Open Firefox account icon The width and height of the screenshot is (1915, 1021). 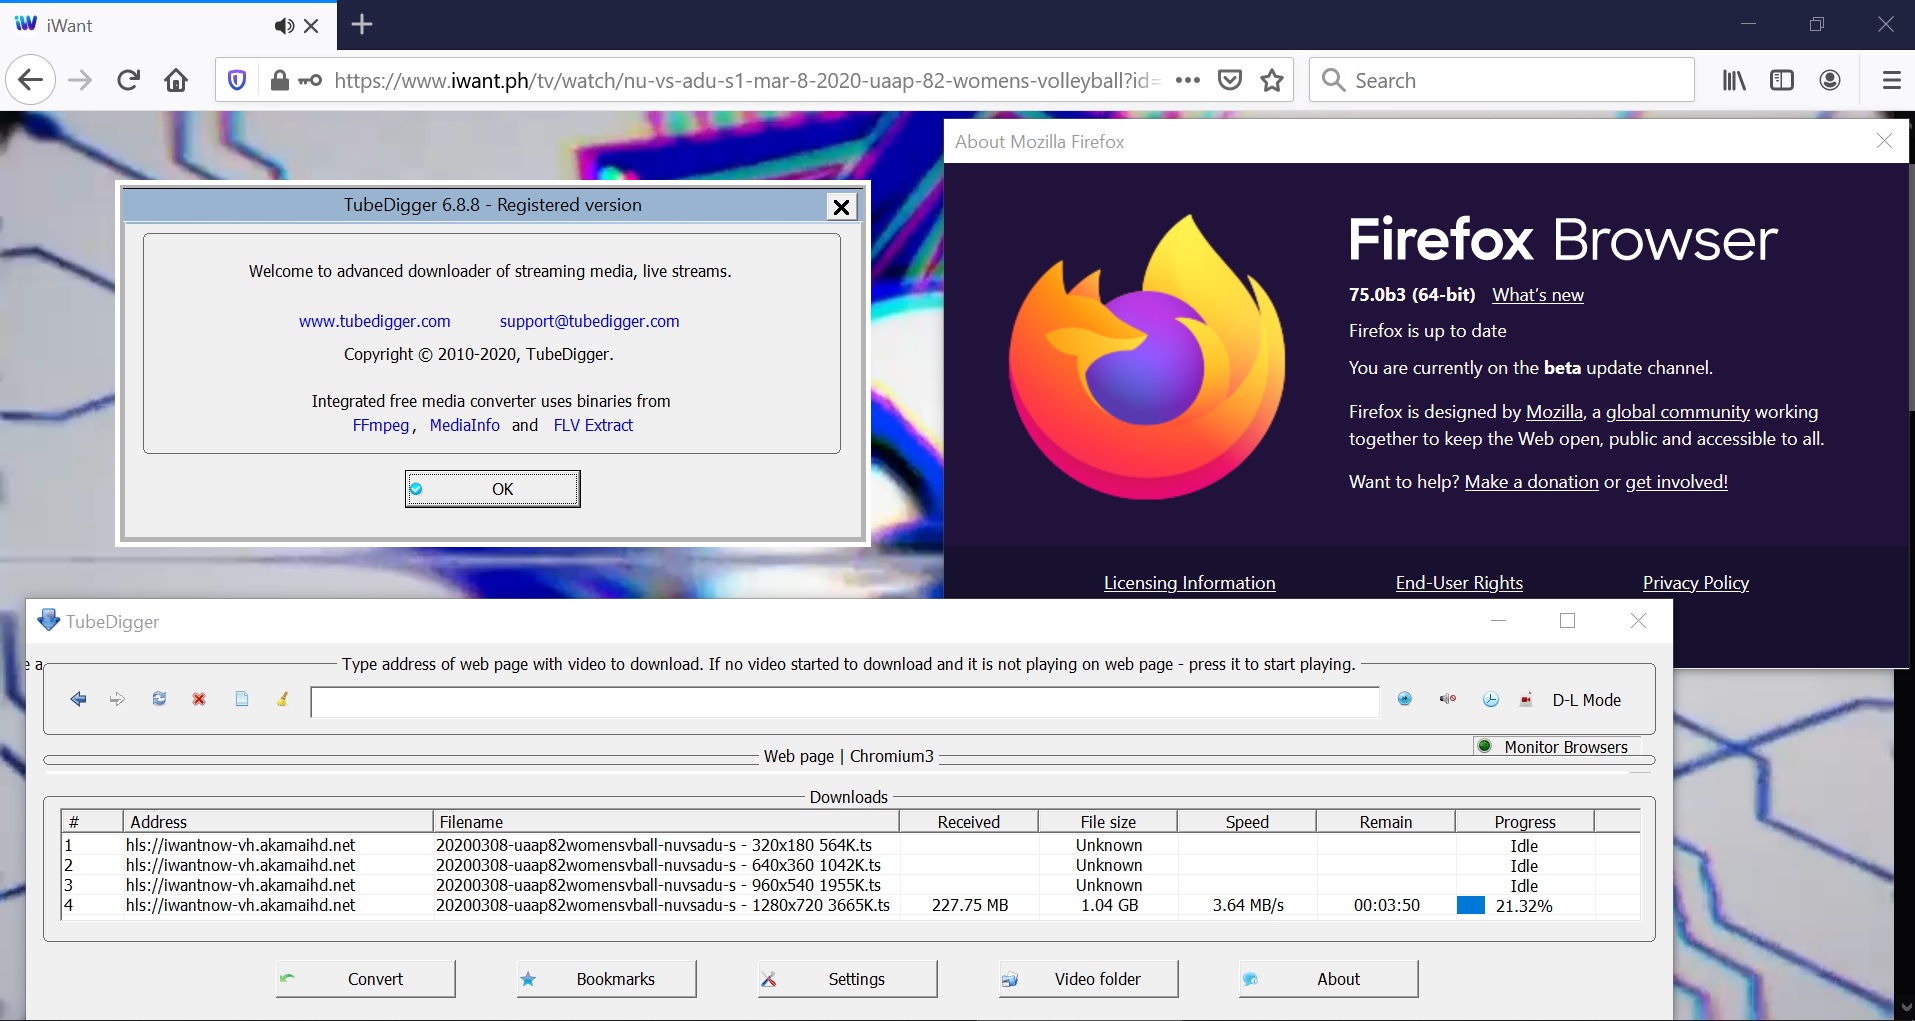(1830, 80)
